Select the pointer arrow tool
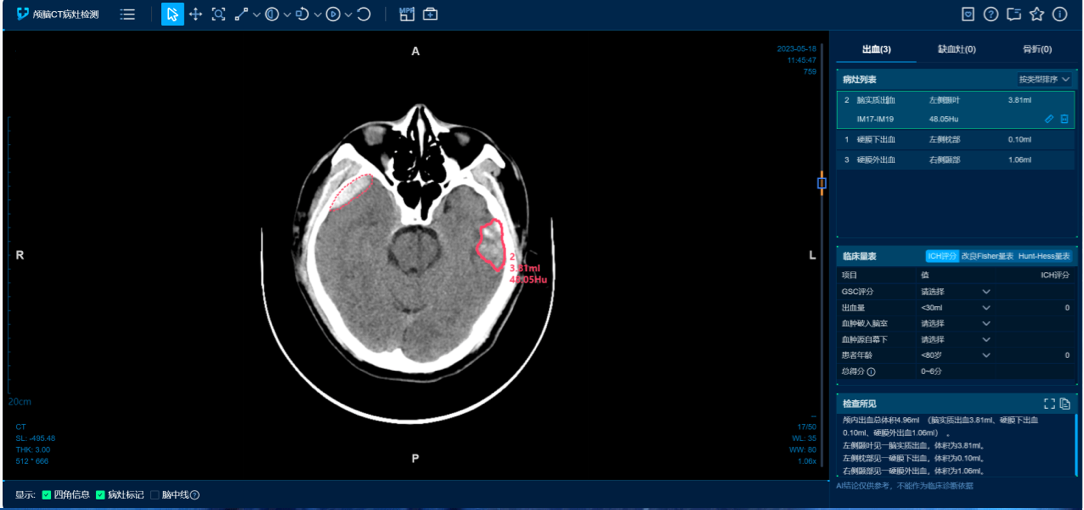The image size is (1084, 510). (x=172, y=14)
